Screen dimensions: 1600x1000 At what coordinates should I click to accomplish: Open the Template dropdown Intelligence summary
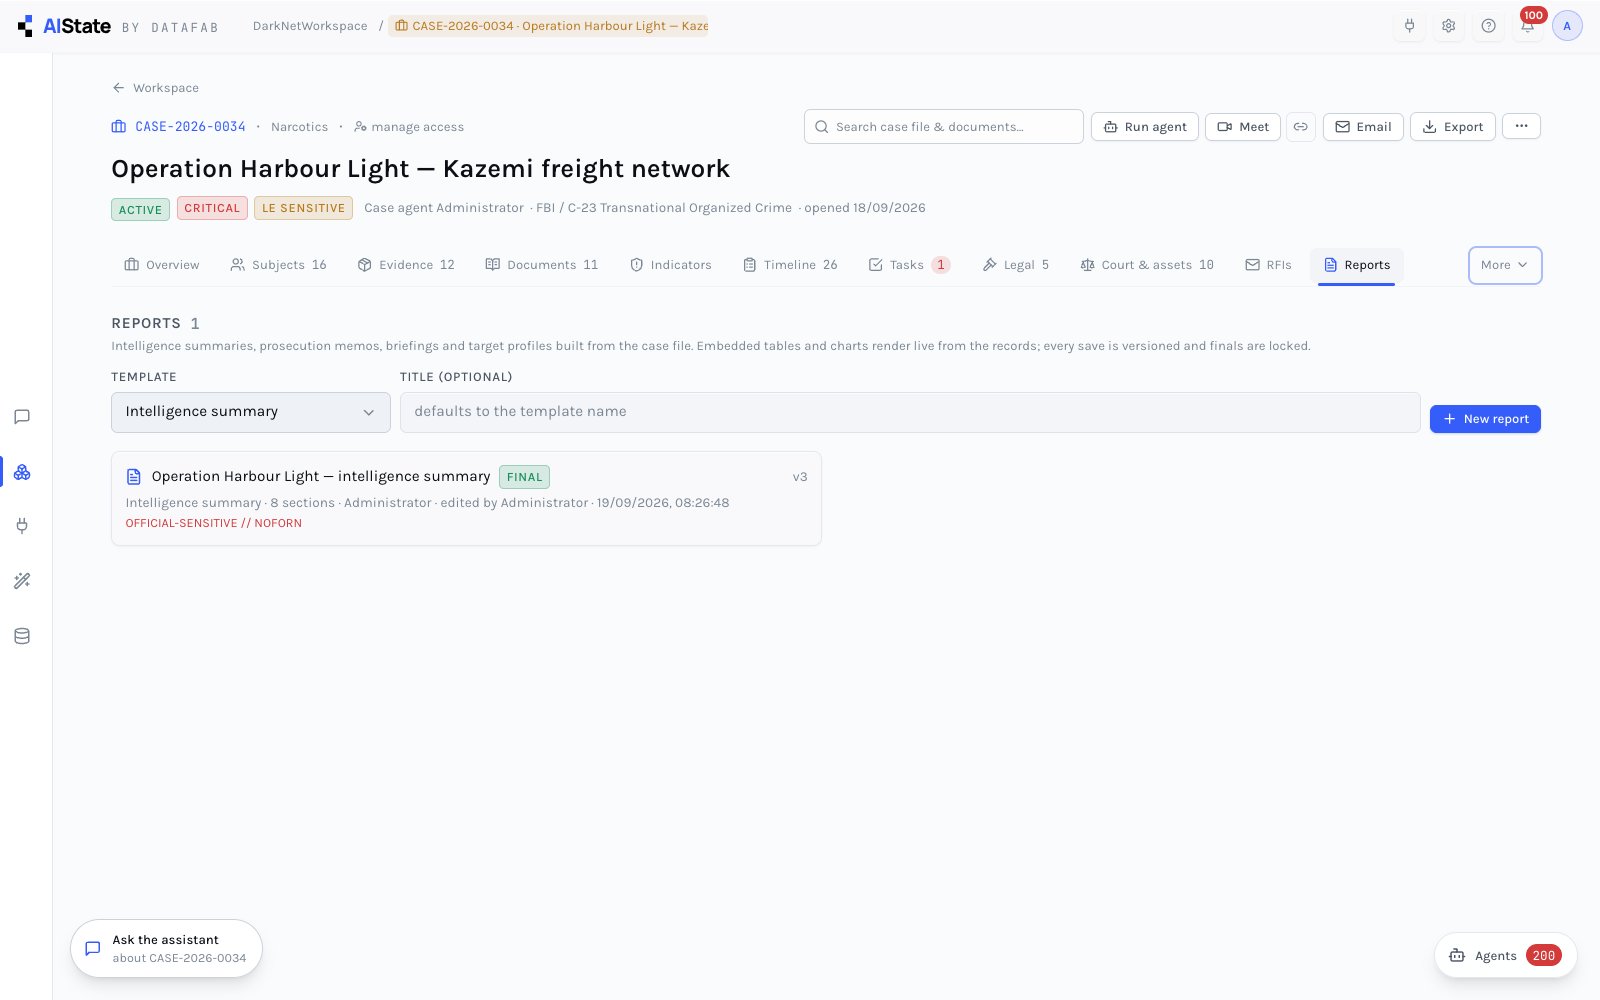(x=251, y=412)
